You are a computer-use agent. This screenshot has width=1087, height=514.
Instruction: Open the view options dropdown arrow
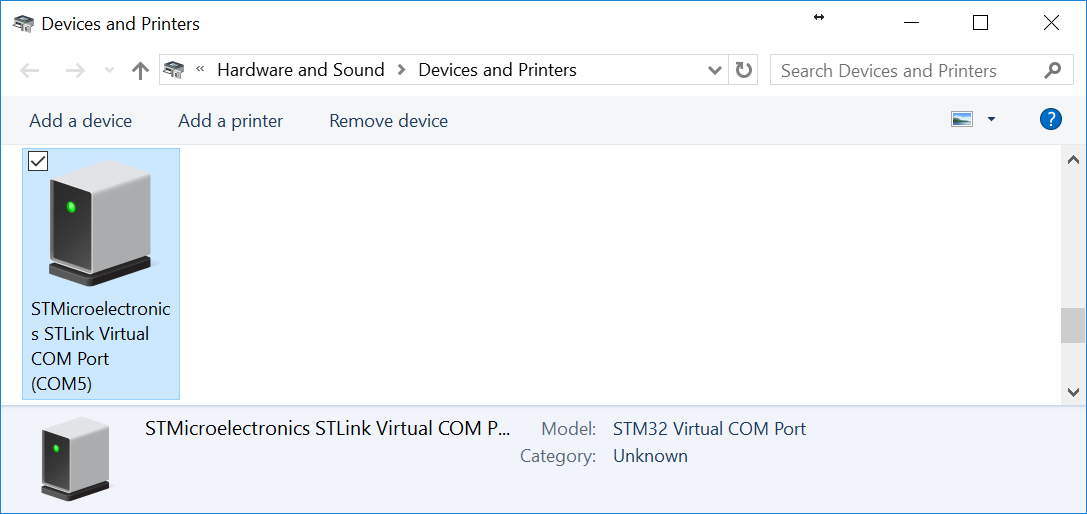(991, 119)
